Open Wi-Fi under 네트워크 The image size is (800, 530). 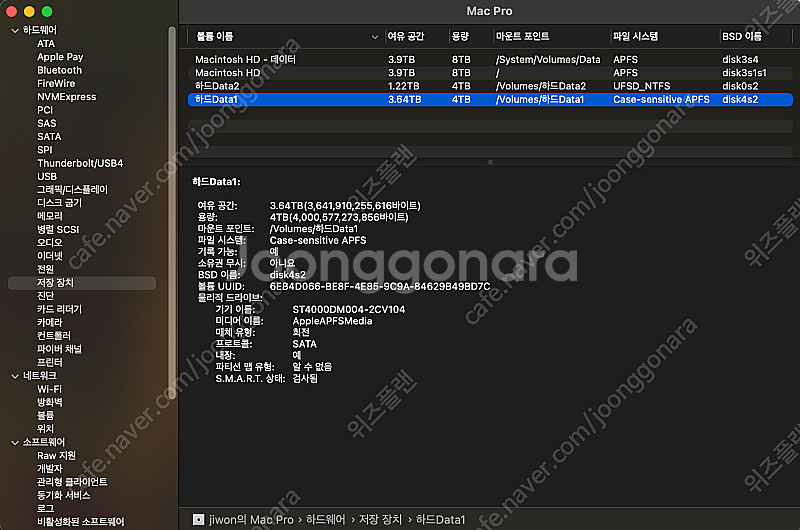(49, 389)
